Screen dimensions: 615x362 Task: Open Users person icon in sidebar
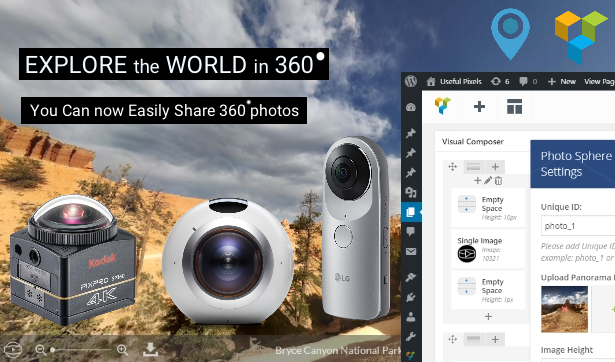pos(411,317)
